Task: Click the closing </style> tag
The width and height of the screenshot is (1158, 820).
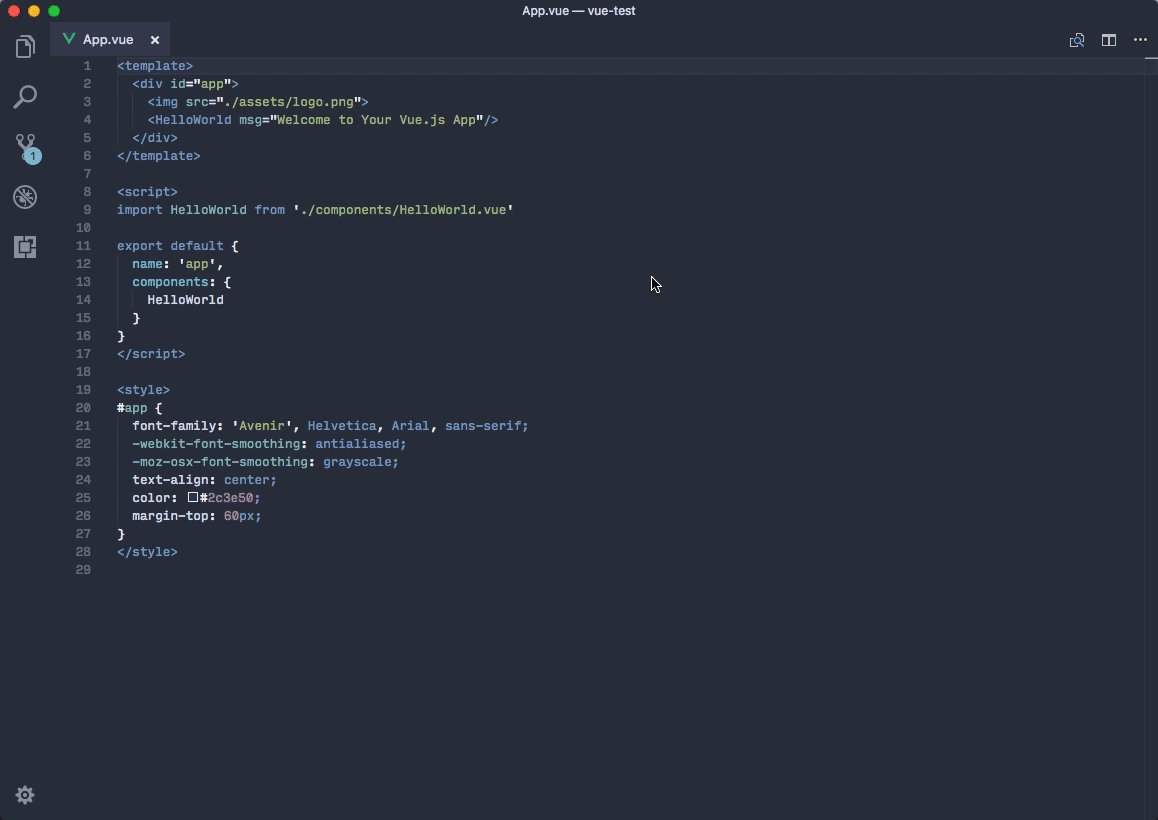Action: (x=147, y=552)
